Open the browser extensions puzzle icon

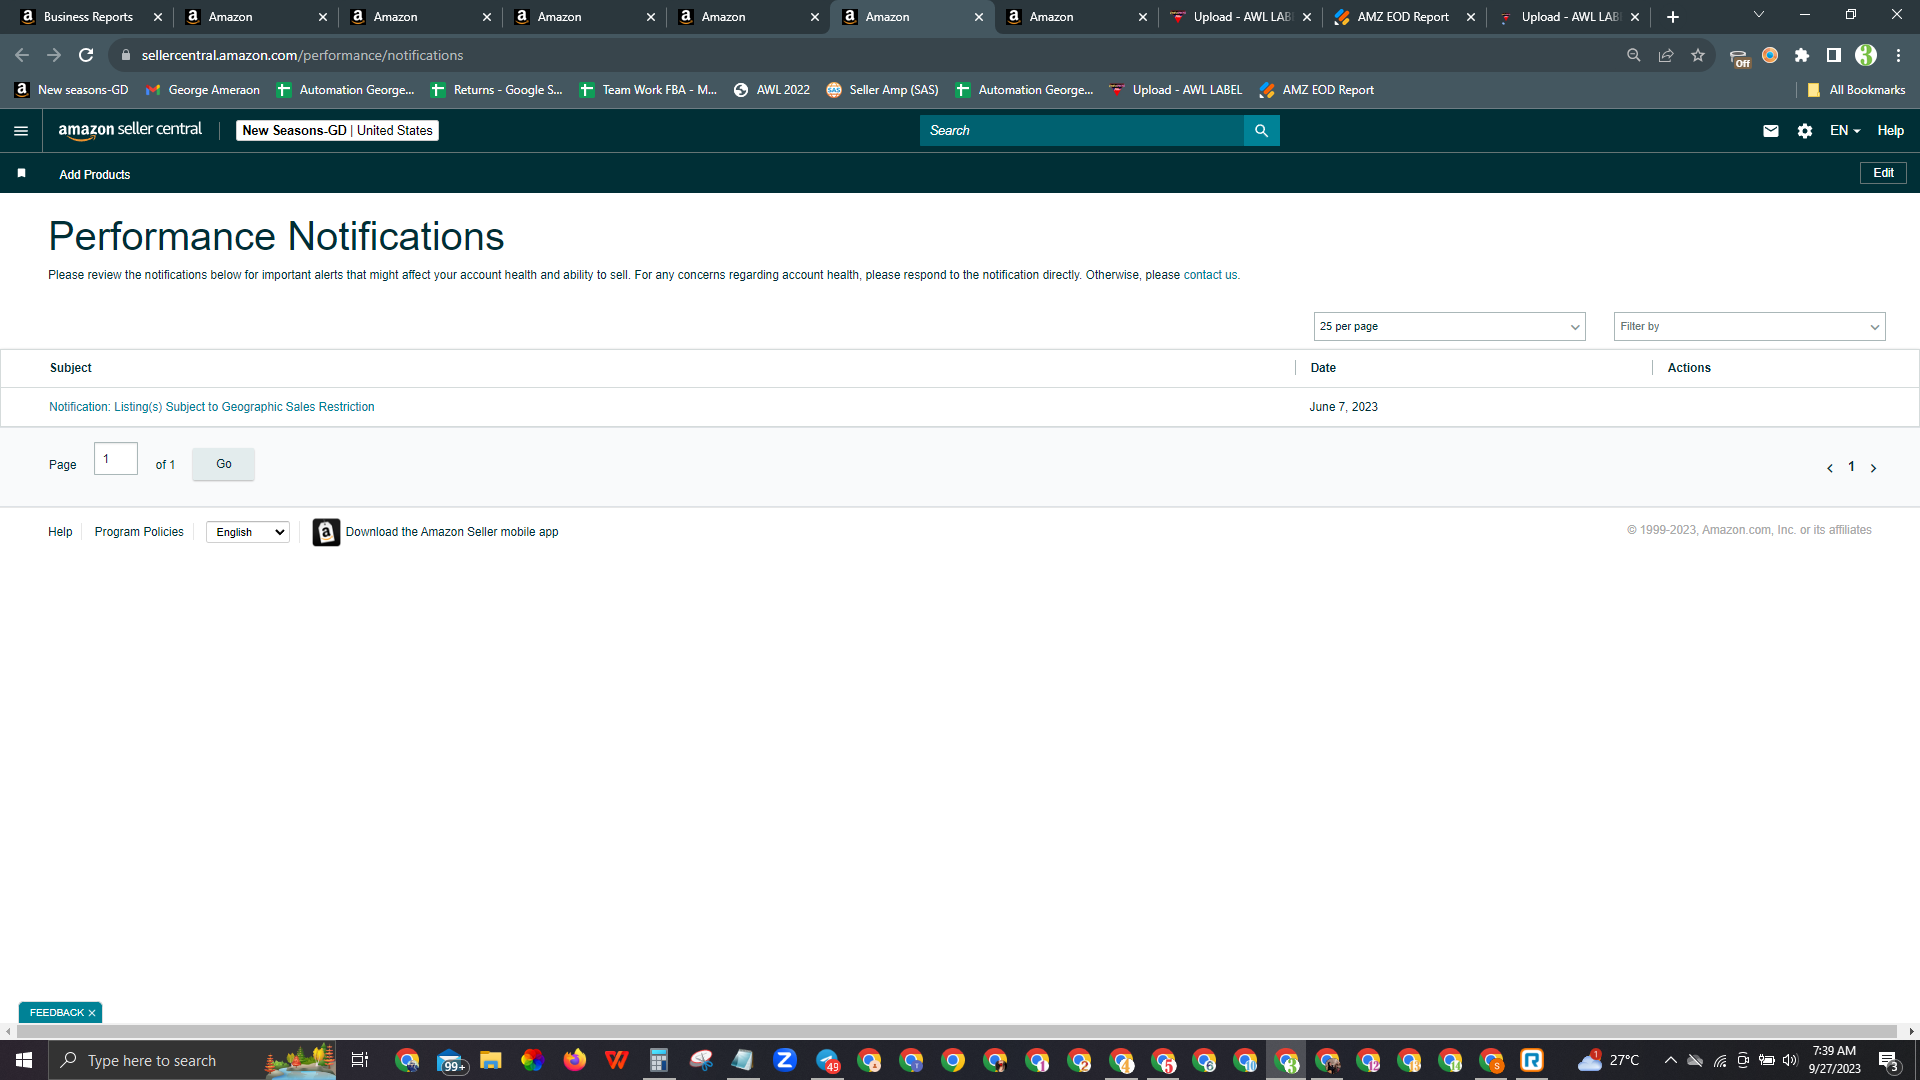1802,55
